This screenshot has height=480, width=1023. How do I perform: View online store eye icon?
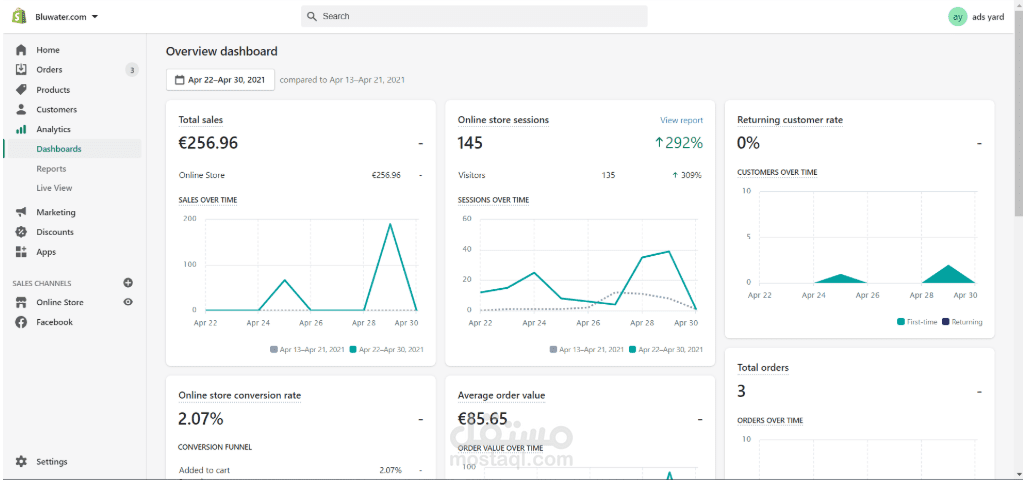[129, 302]
